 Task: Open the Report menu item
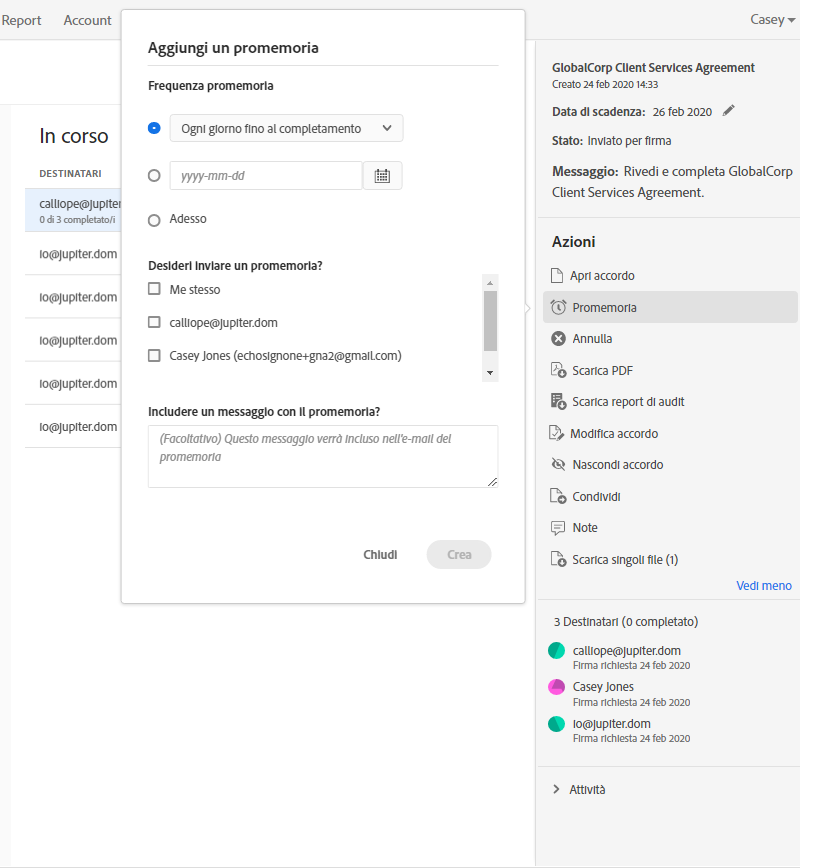tap(21, 20)
